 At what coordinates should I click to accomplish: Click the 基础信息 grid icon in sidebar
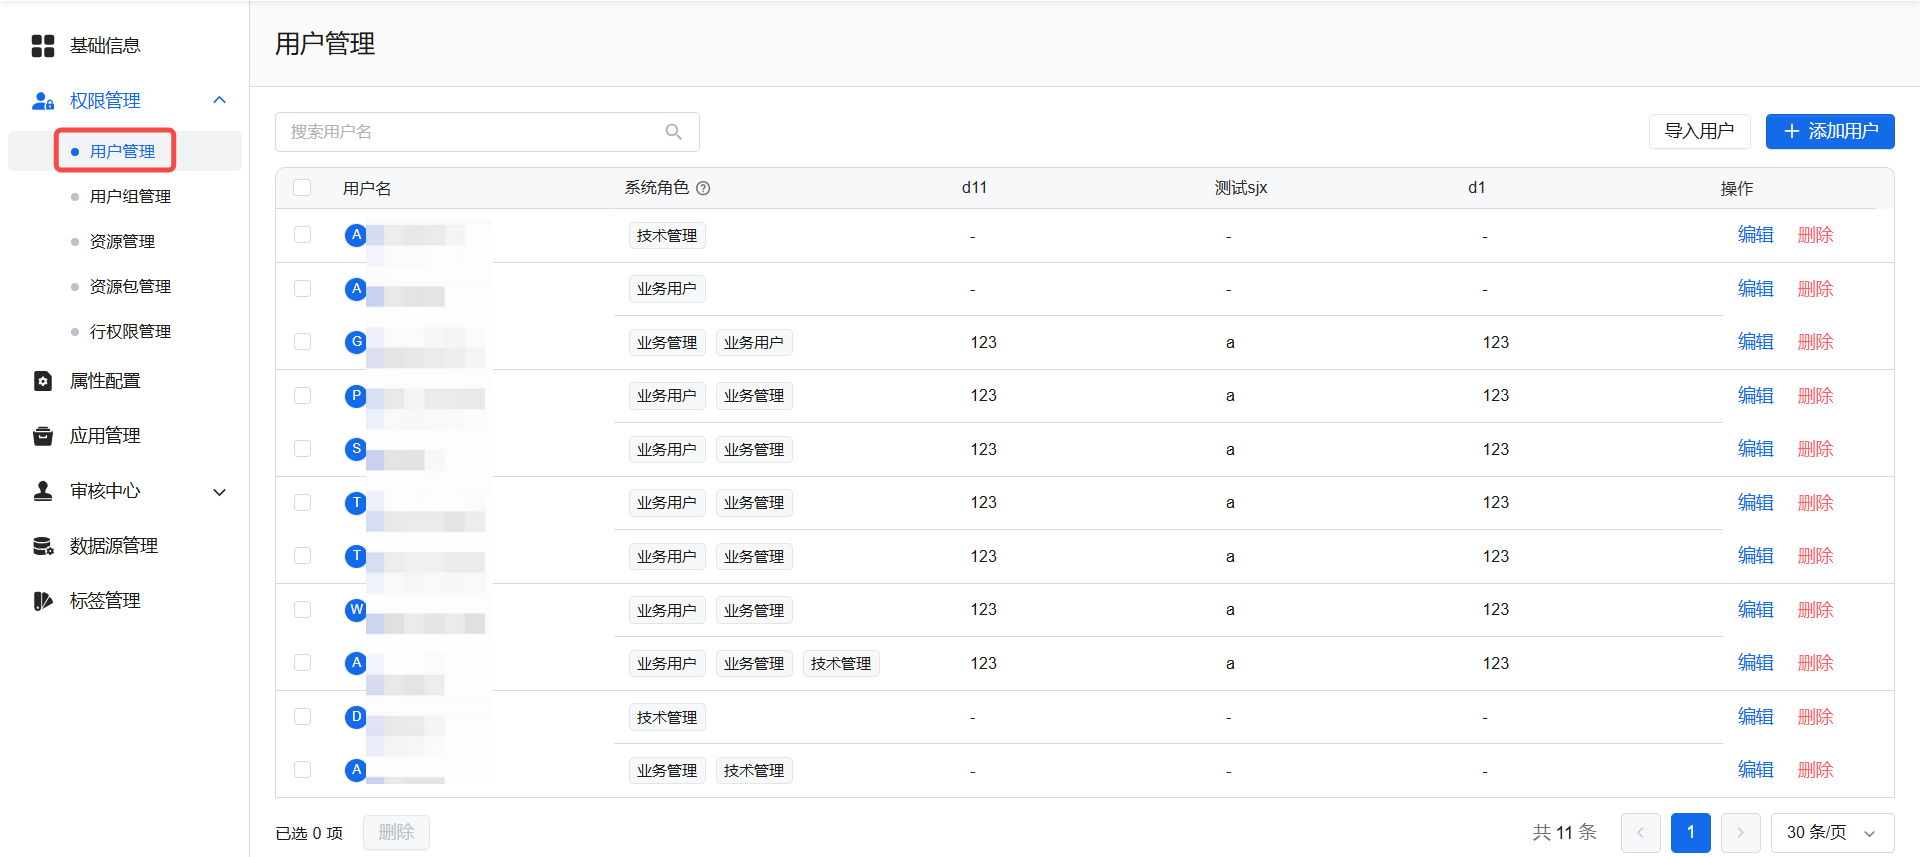[x=43, y=46]
